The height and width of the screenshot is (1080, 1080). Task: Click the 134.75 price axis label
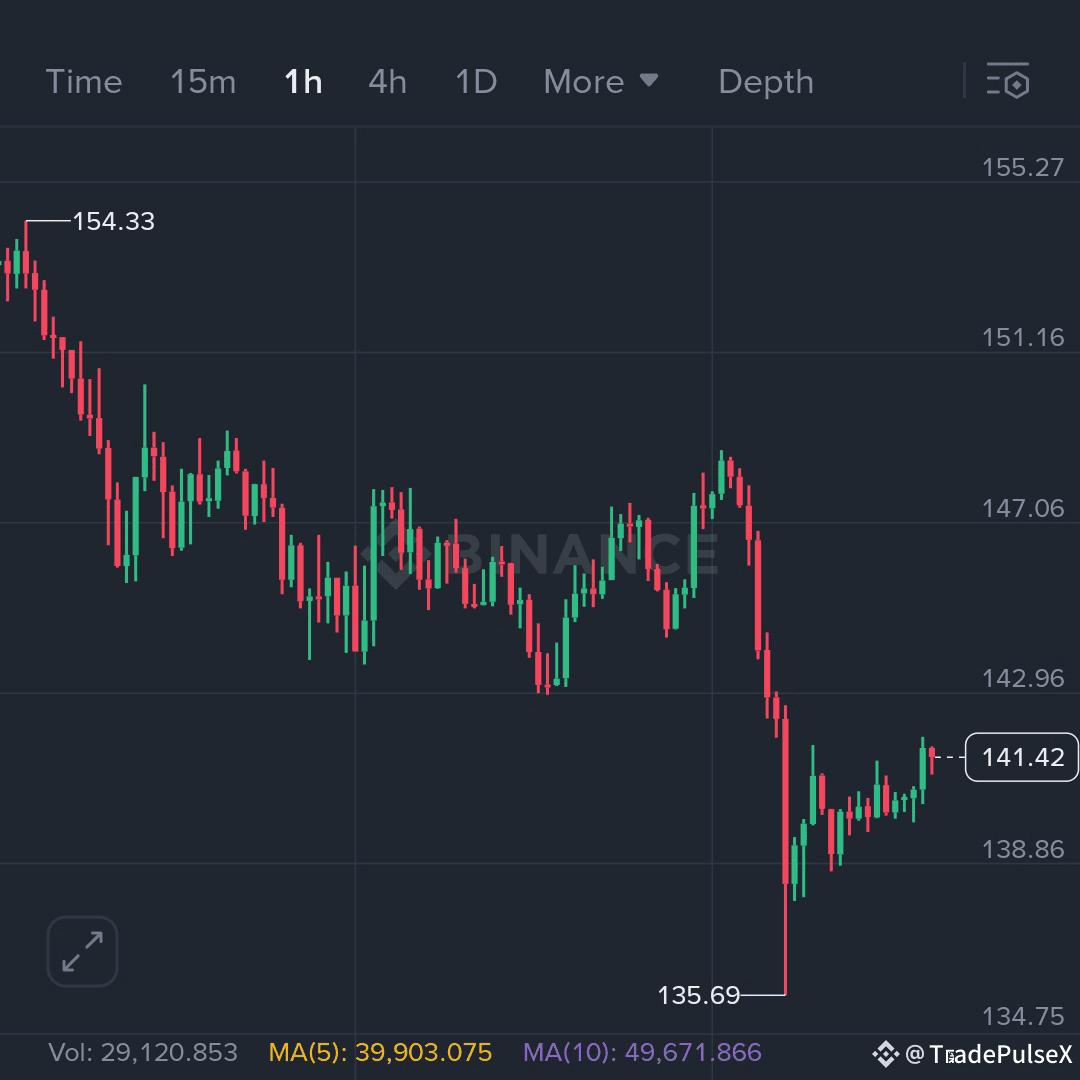(1022, 1016)
